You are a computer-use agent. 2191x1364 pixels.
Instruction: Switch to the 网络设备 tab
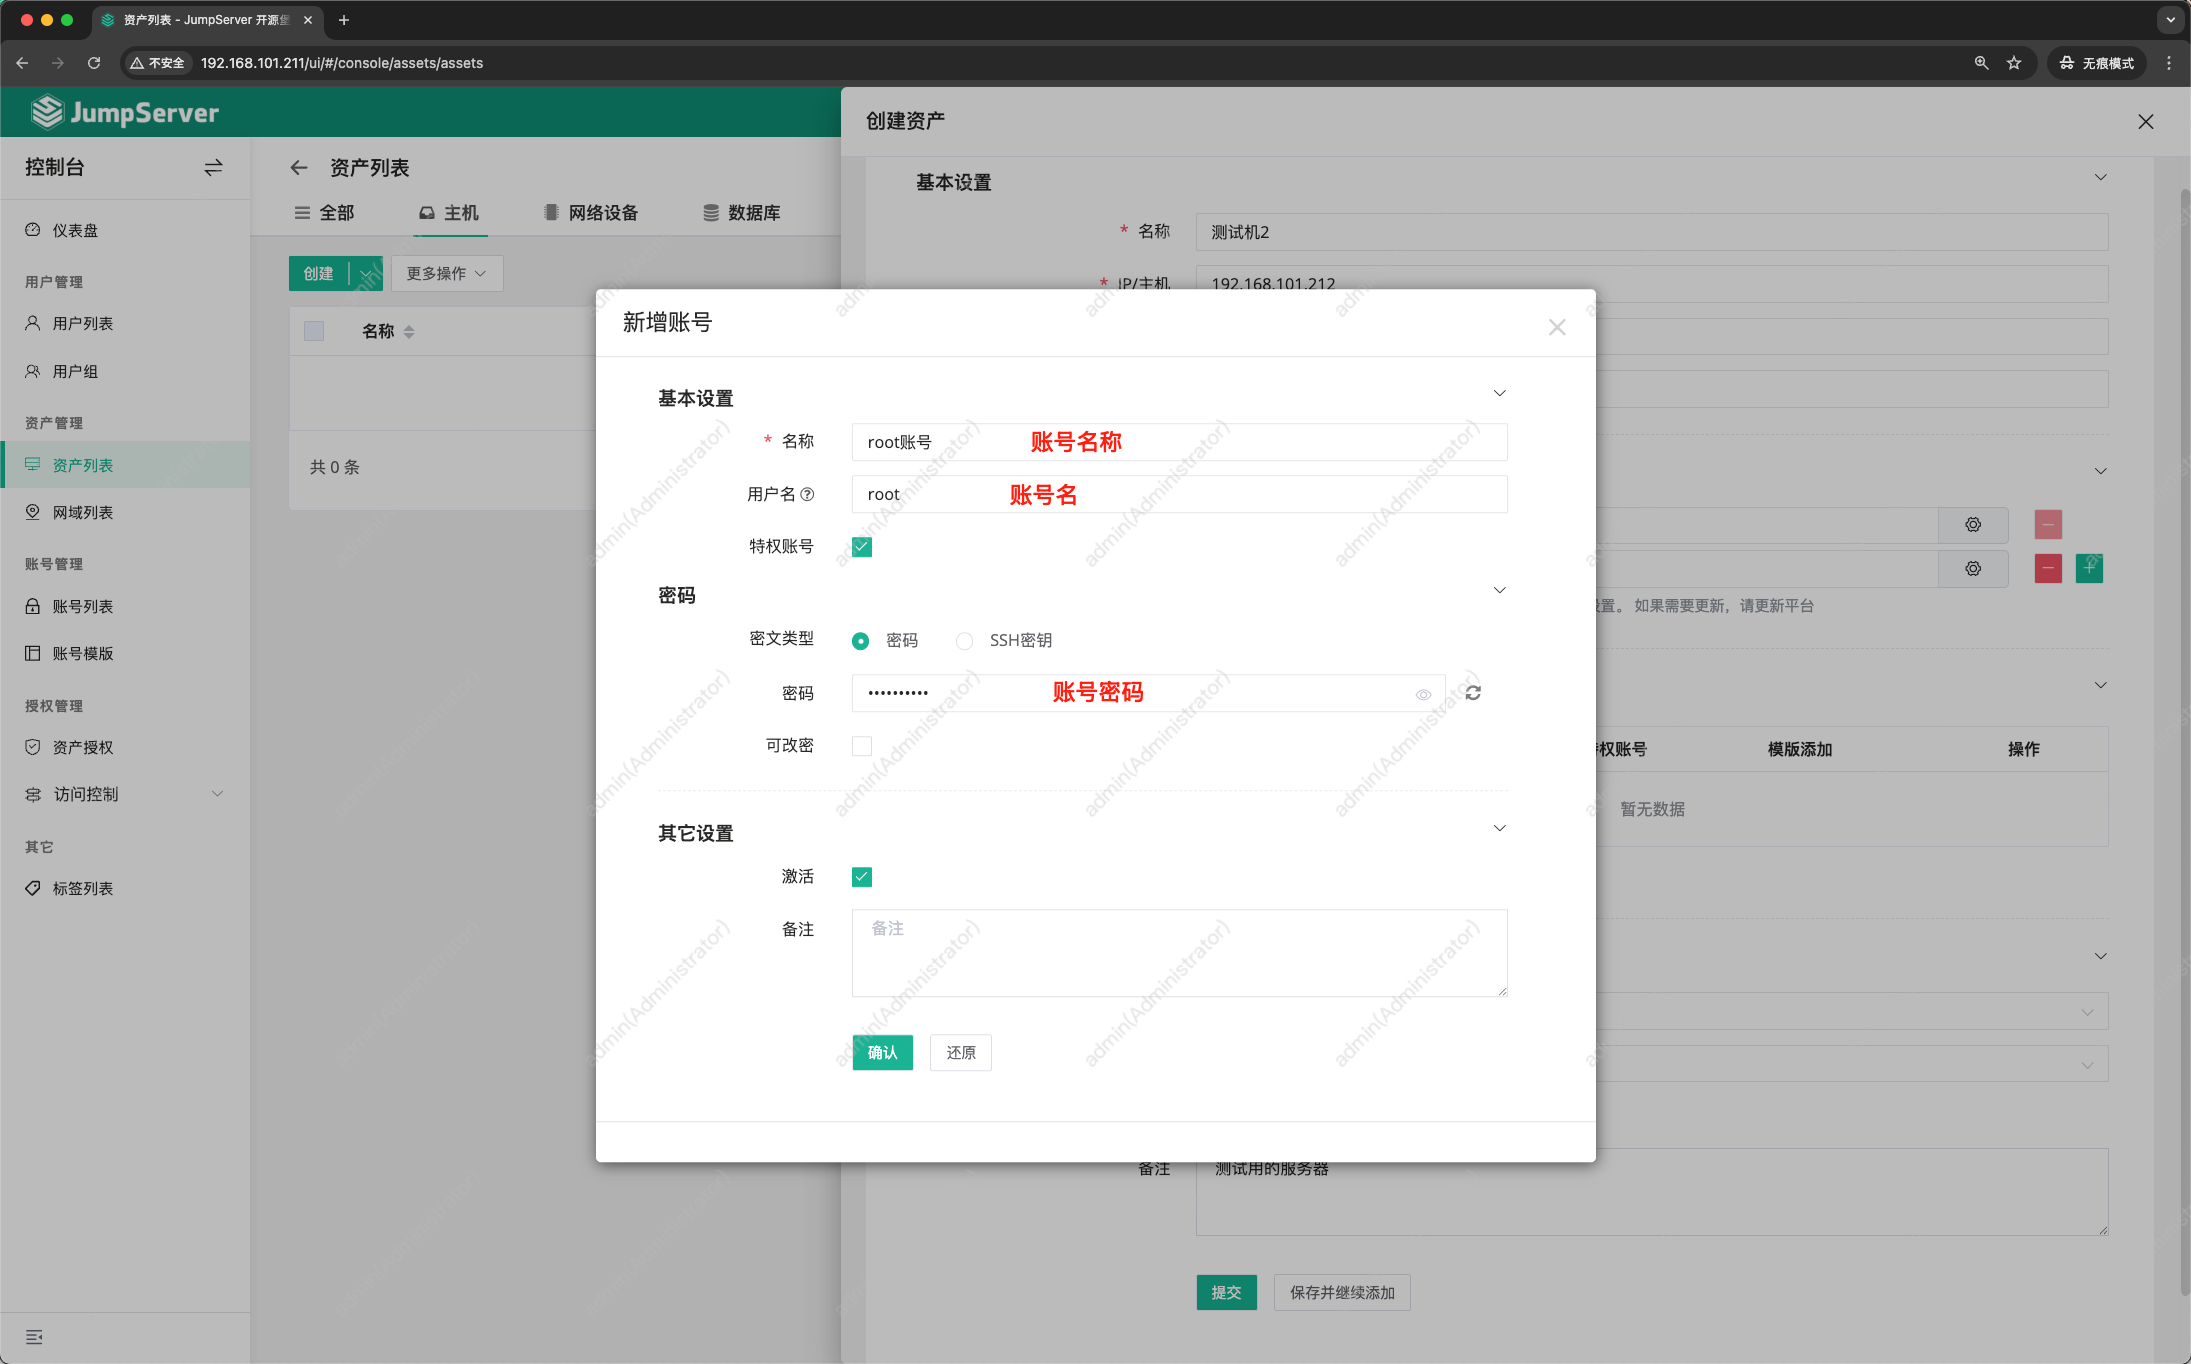(603, 212)
